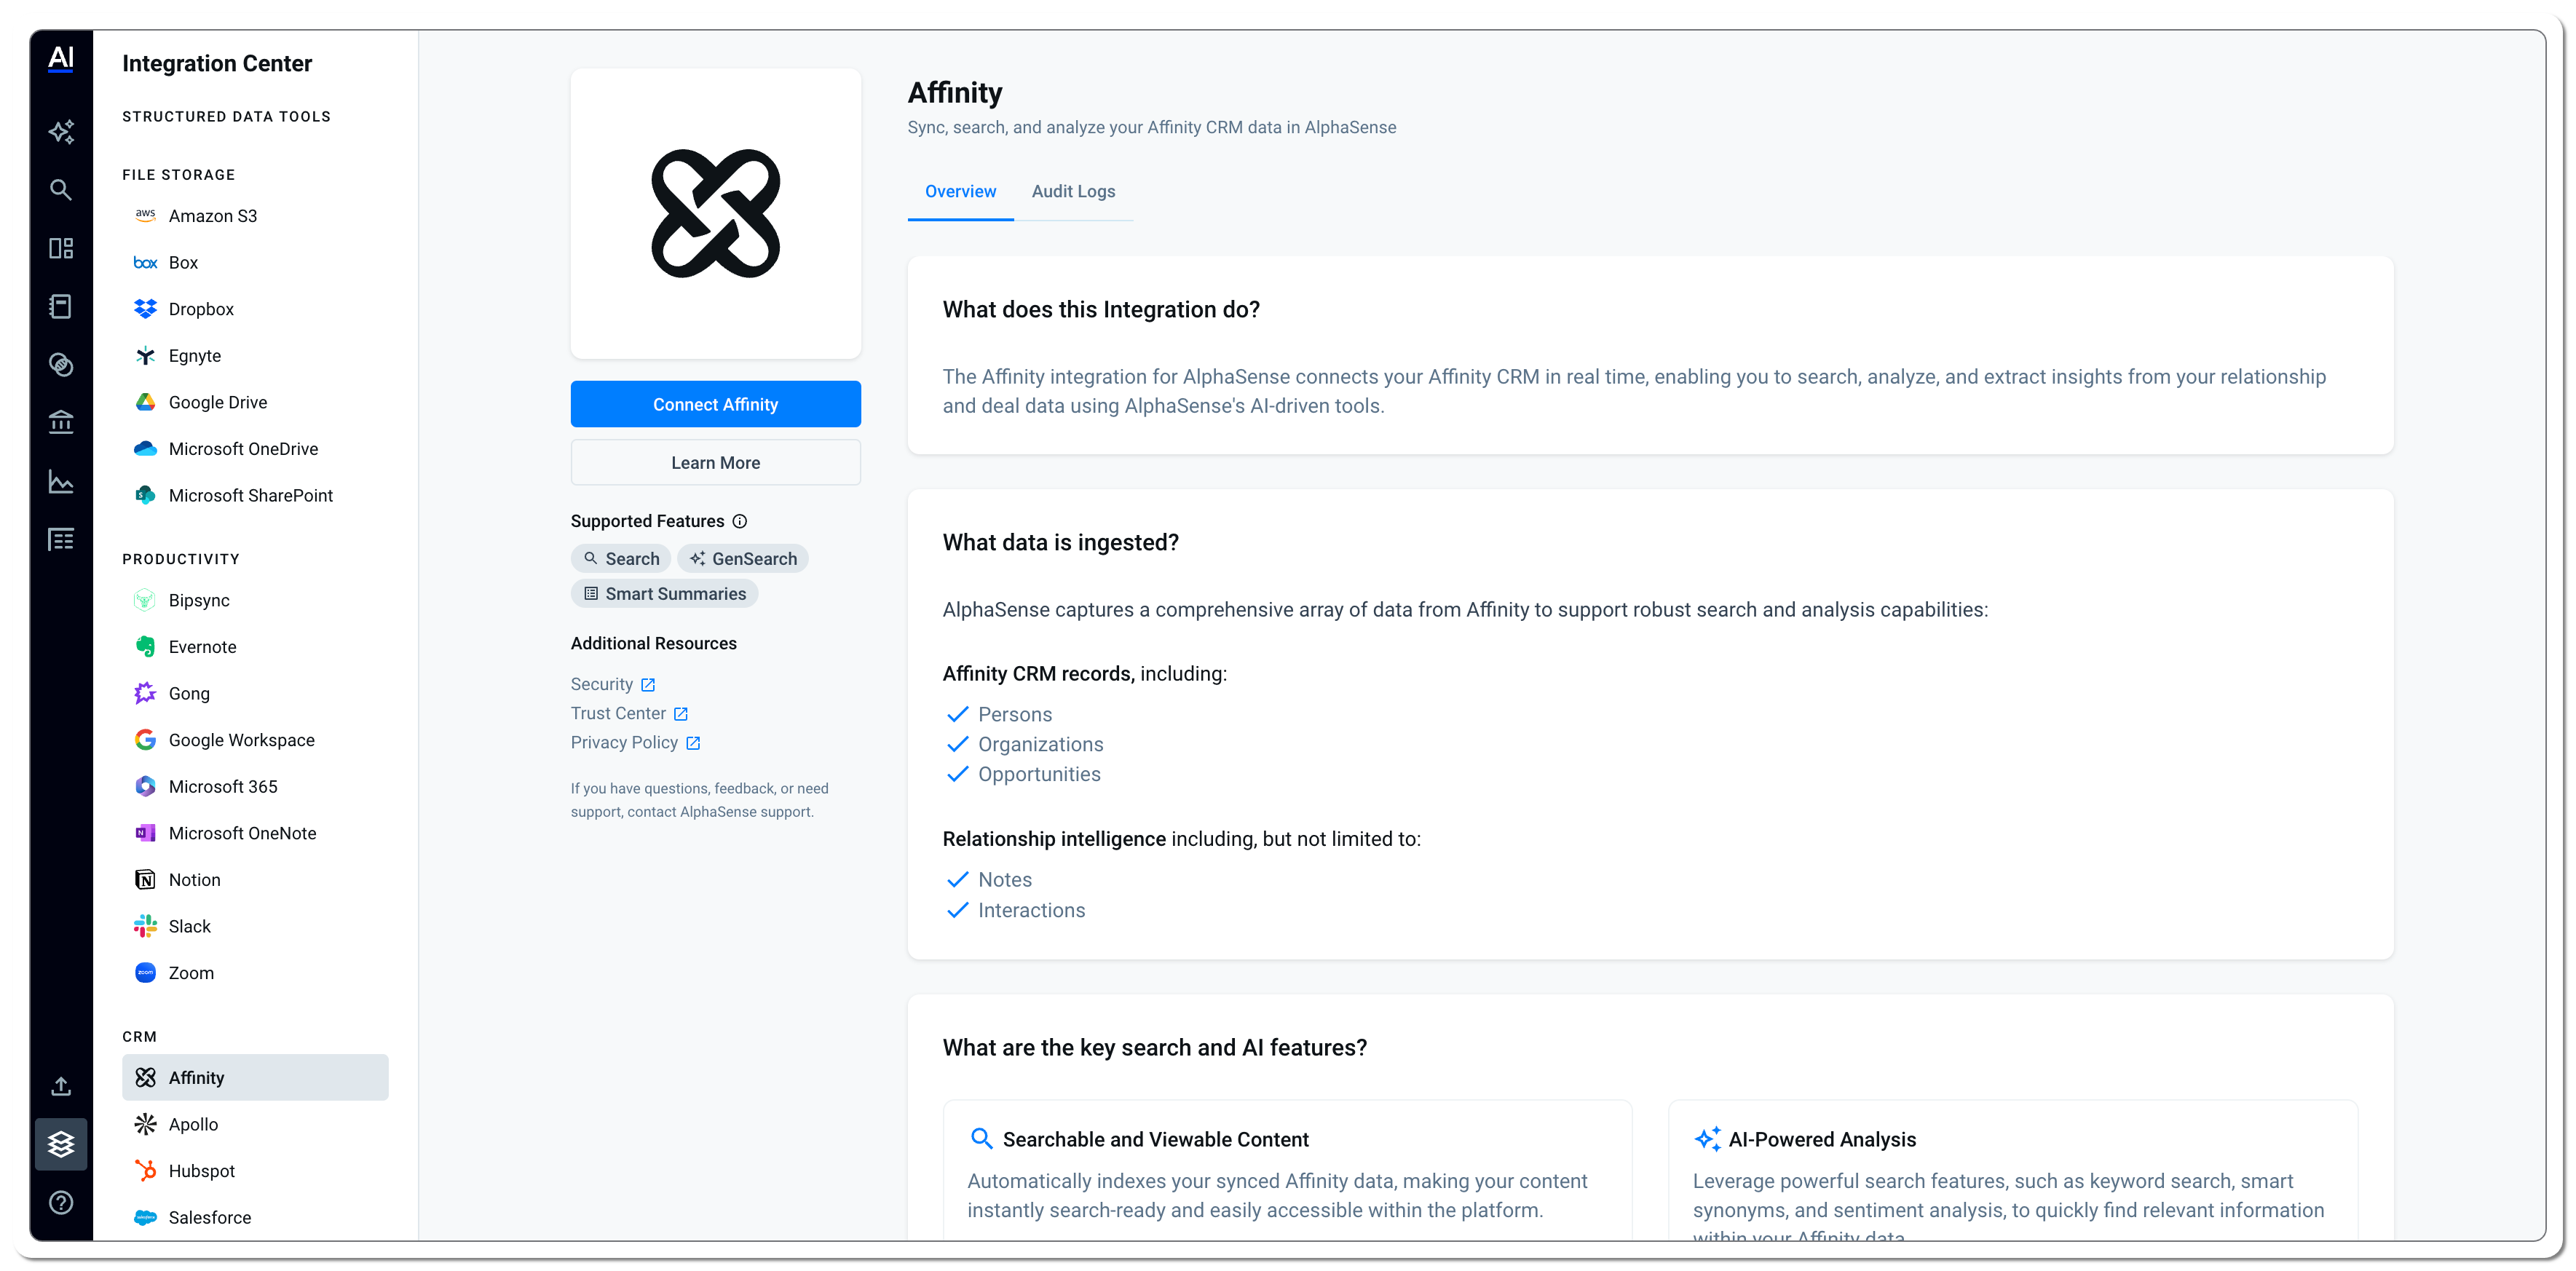Click the 'What data is ingested?' heading

pos(1060,542)
